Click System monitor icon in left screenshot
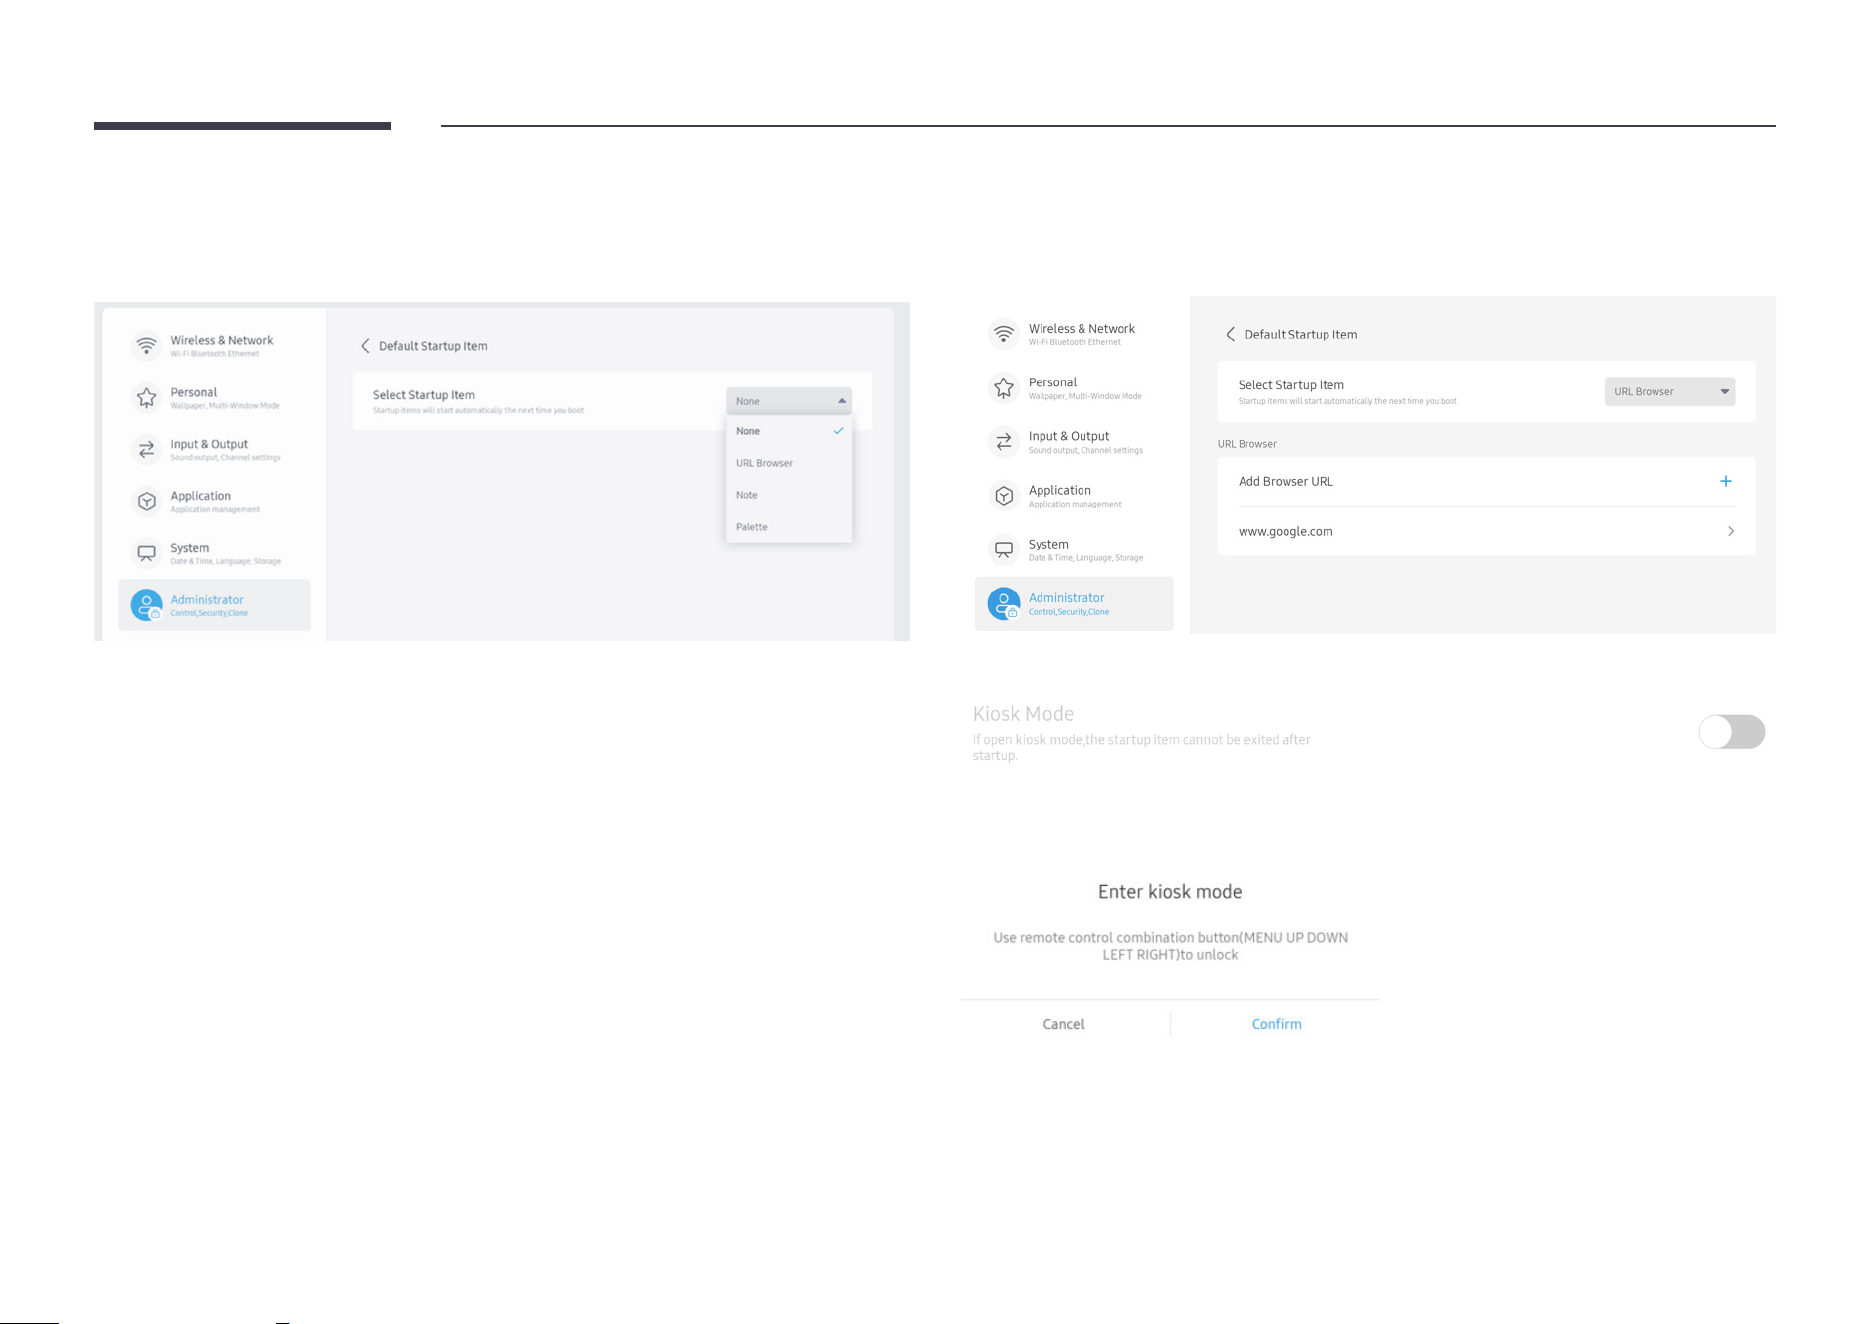The image size is (1872, 1324). pos(147,553)
